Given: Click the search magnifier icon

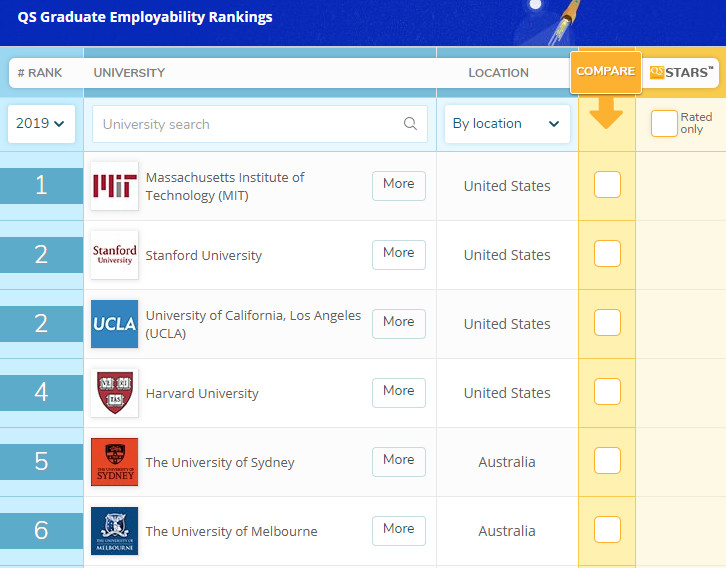Looking at the screenshot, I should (410, 124).
